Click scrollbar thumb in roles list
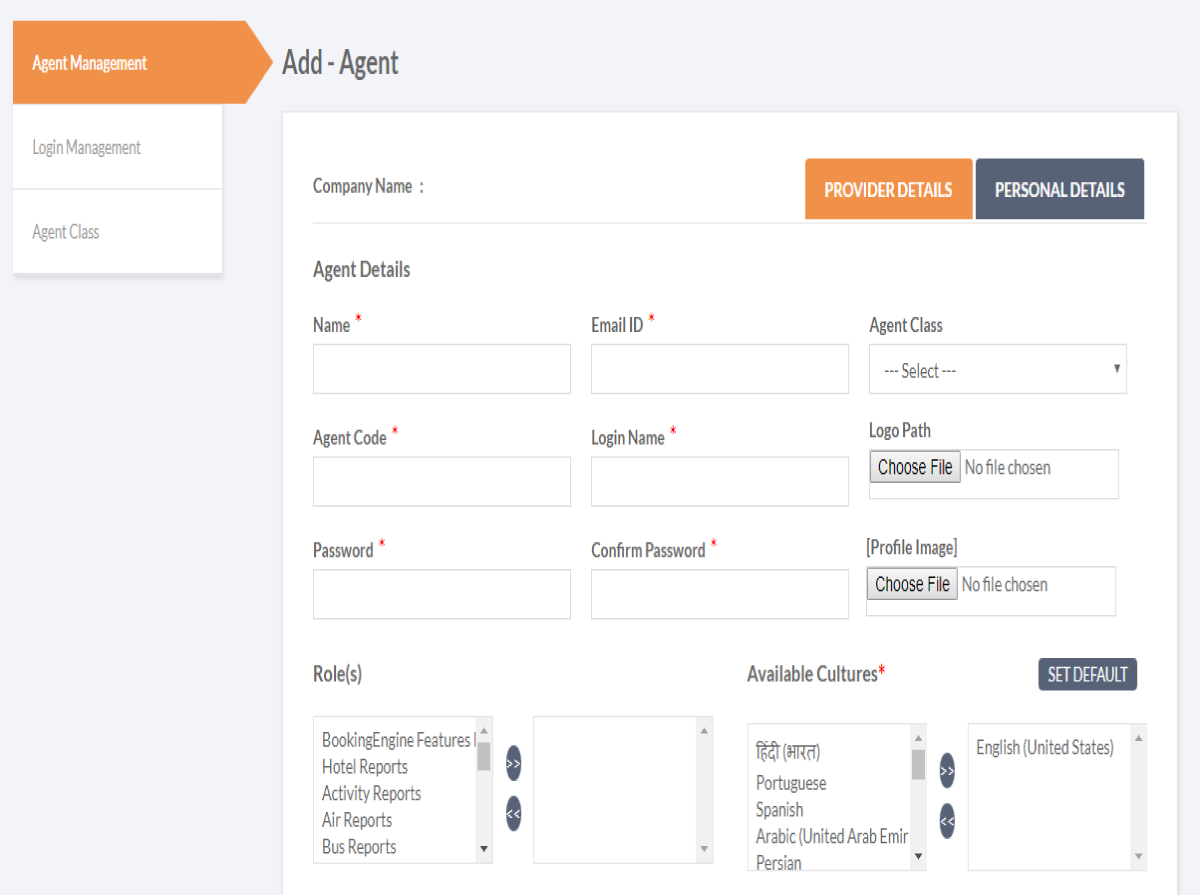The height and width of the screenshot is (895, 1200). [x=484, y=756]
